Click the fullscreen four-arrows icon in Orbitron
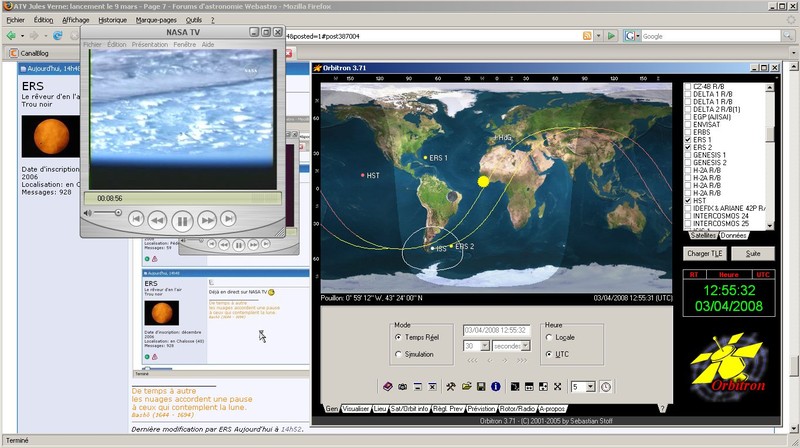Screen dimensions: 800x448 click(x=558, y=387)
